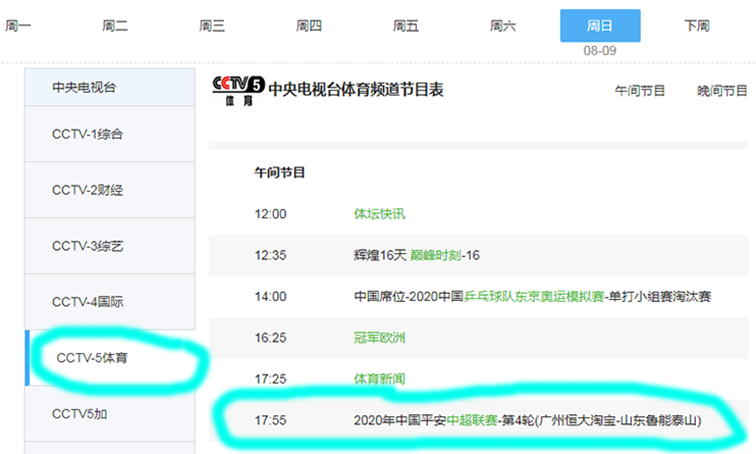Click the CCTV5 体育 logo
Screen dimensions: 756x454
[239, 91]
